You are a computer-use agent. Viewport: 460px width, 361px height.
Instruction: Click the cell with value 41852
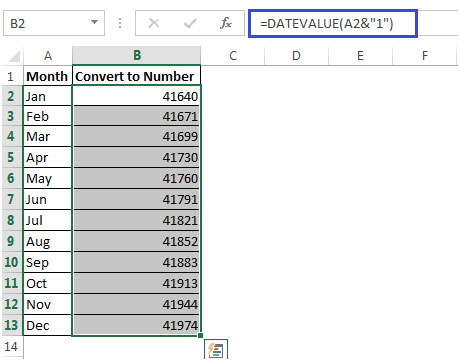click(x=136, y=241)
